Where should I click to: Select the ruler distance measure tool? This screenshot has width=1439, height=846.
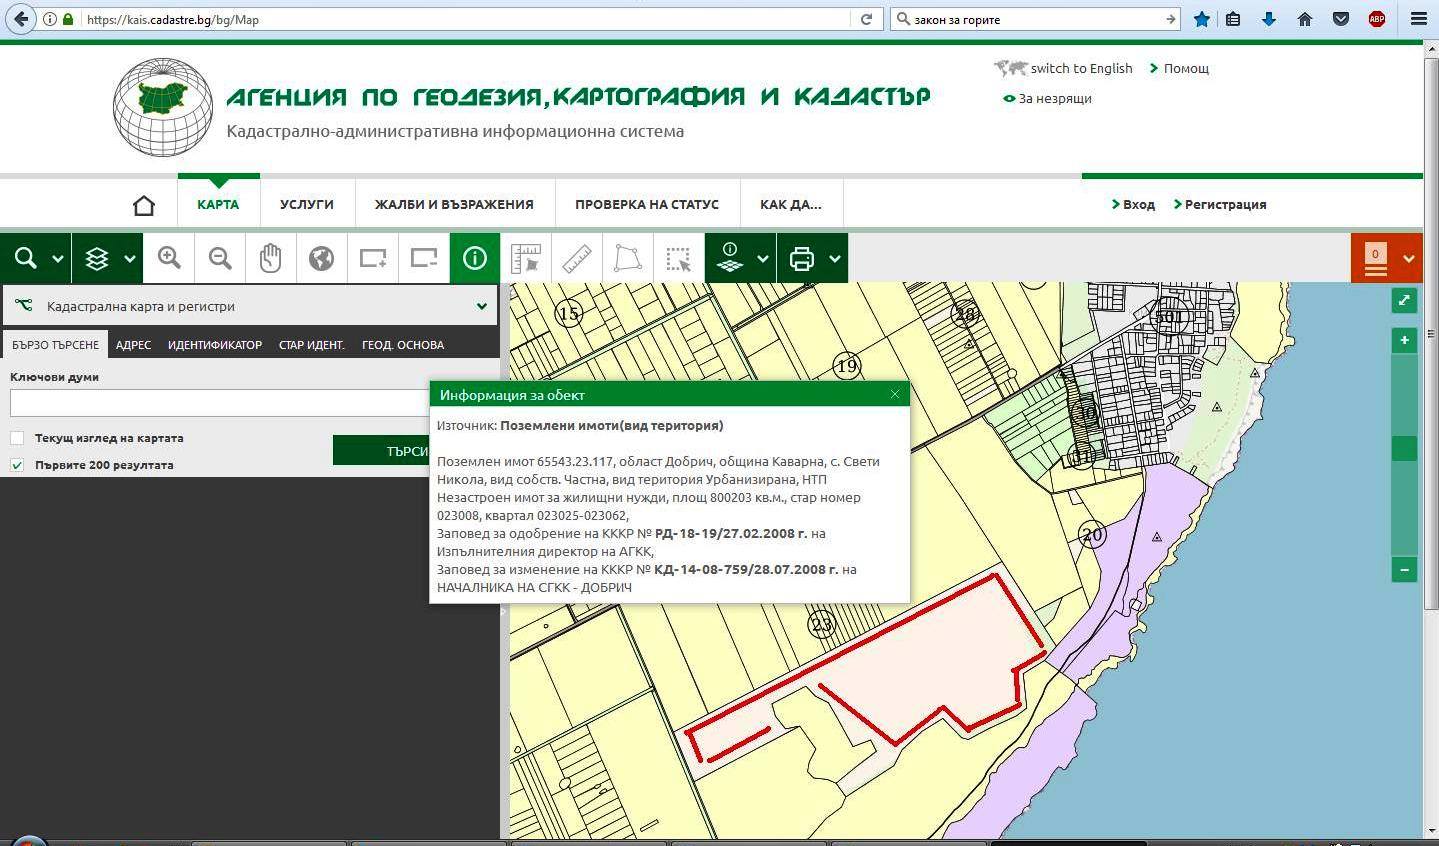[577, 258]
